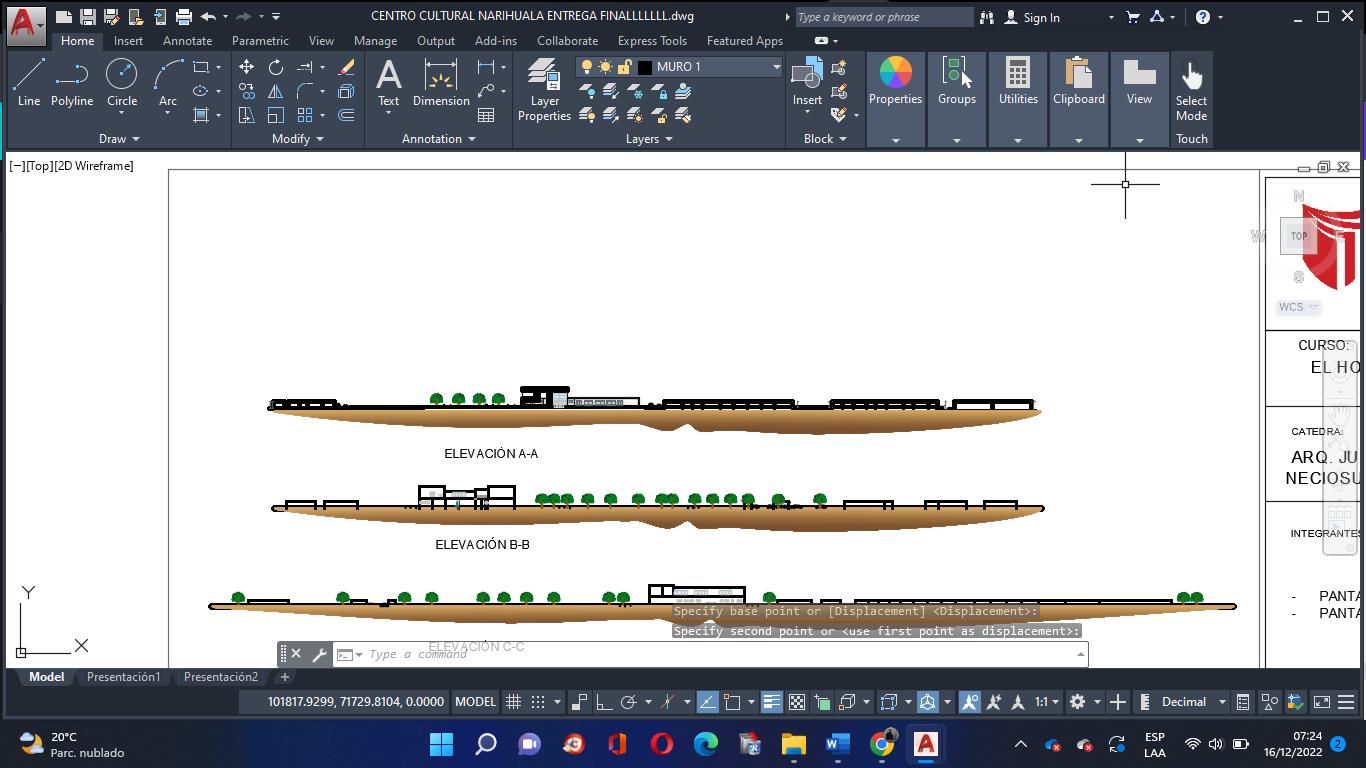1366x768 pixels.
Task: Click MODEL space button in status bar
Action: (475, 702)
